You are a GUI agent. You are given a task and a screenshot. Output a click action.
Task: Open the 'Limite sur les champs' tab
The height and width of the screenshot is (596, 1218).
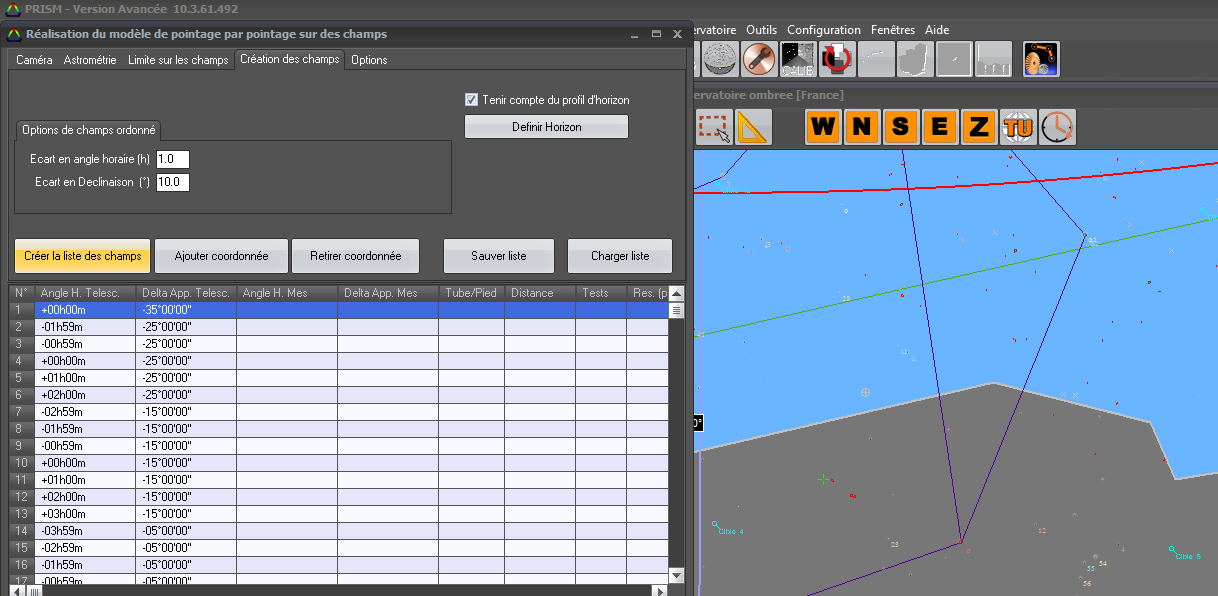178,60
